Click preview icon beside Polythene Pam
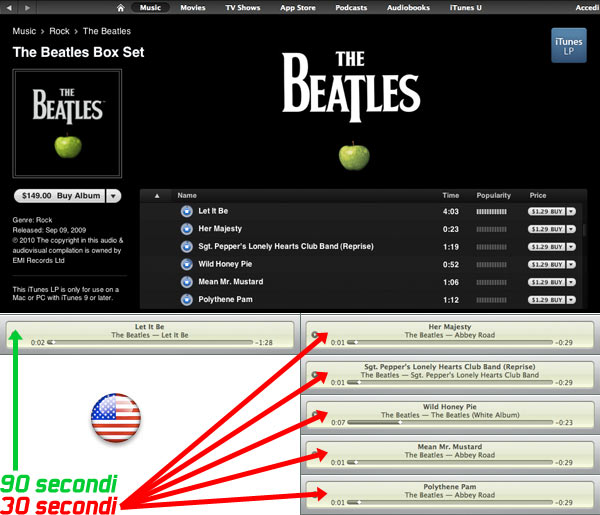 pyautogui.click(x=186, y=300)
